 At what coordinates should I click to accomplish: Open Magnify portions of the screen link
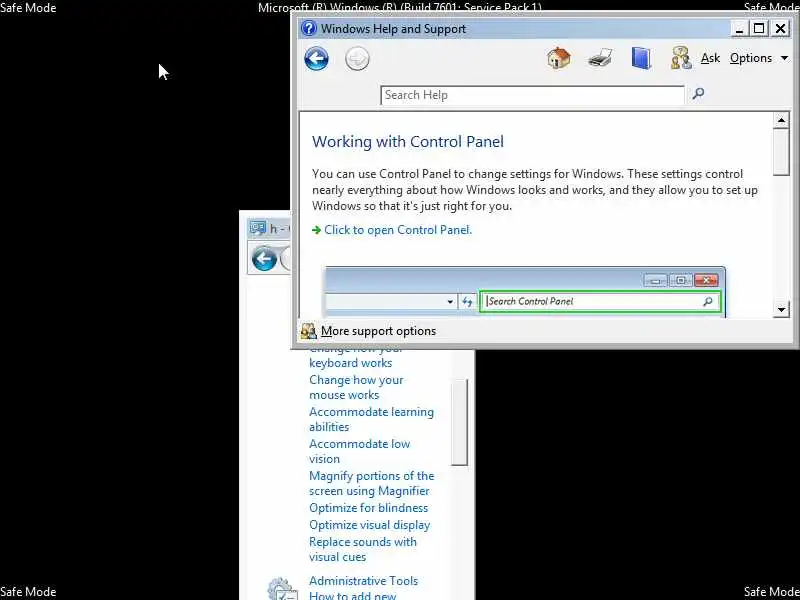click(371, 484)
